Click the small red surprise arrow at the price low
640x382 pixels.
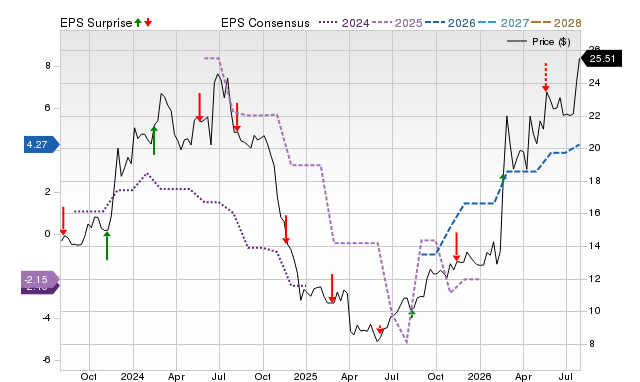[x=380, y=329]
